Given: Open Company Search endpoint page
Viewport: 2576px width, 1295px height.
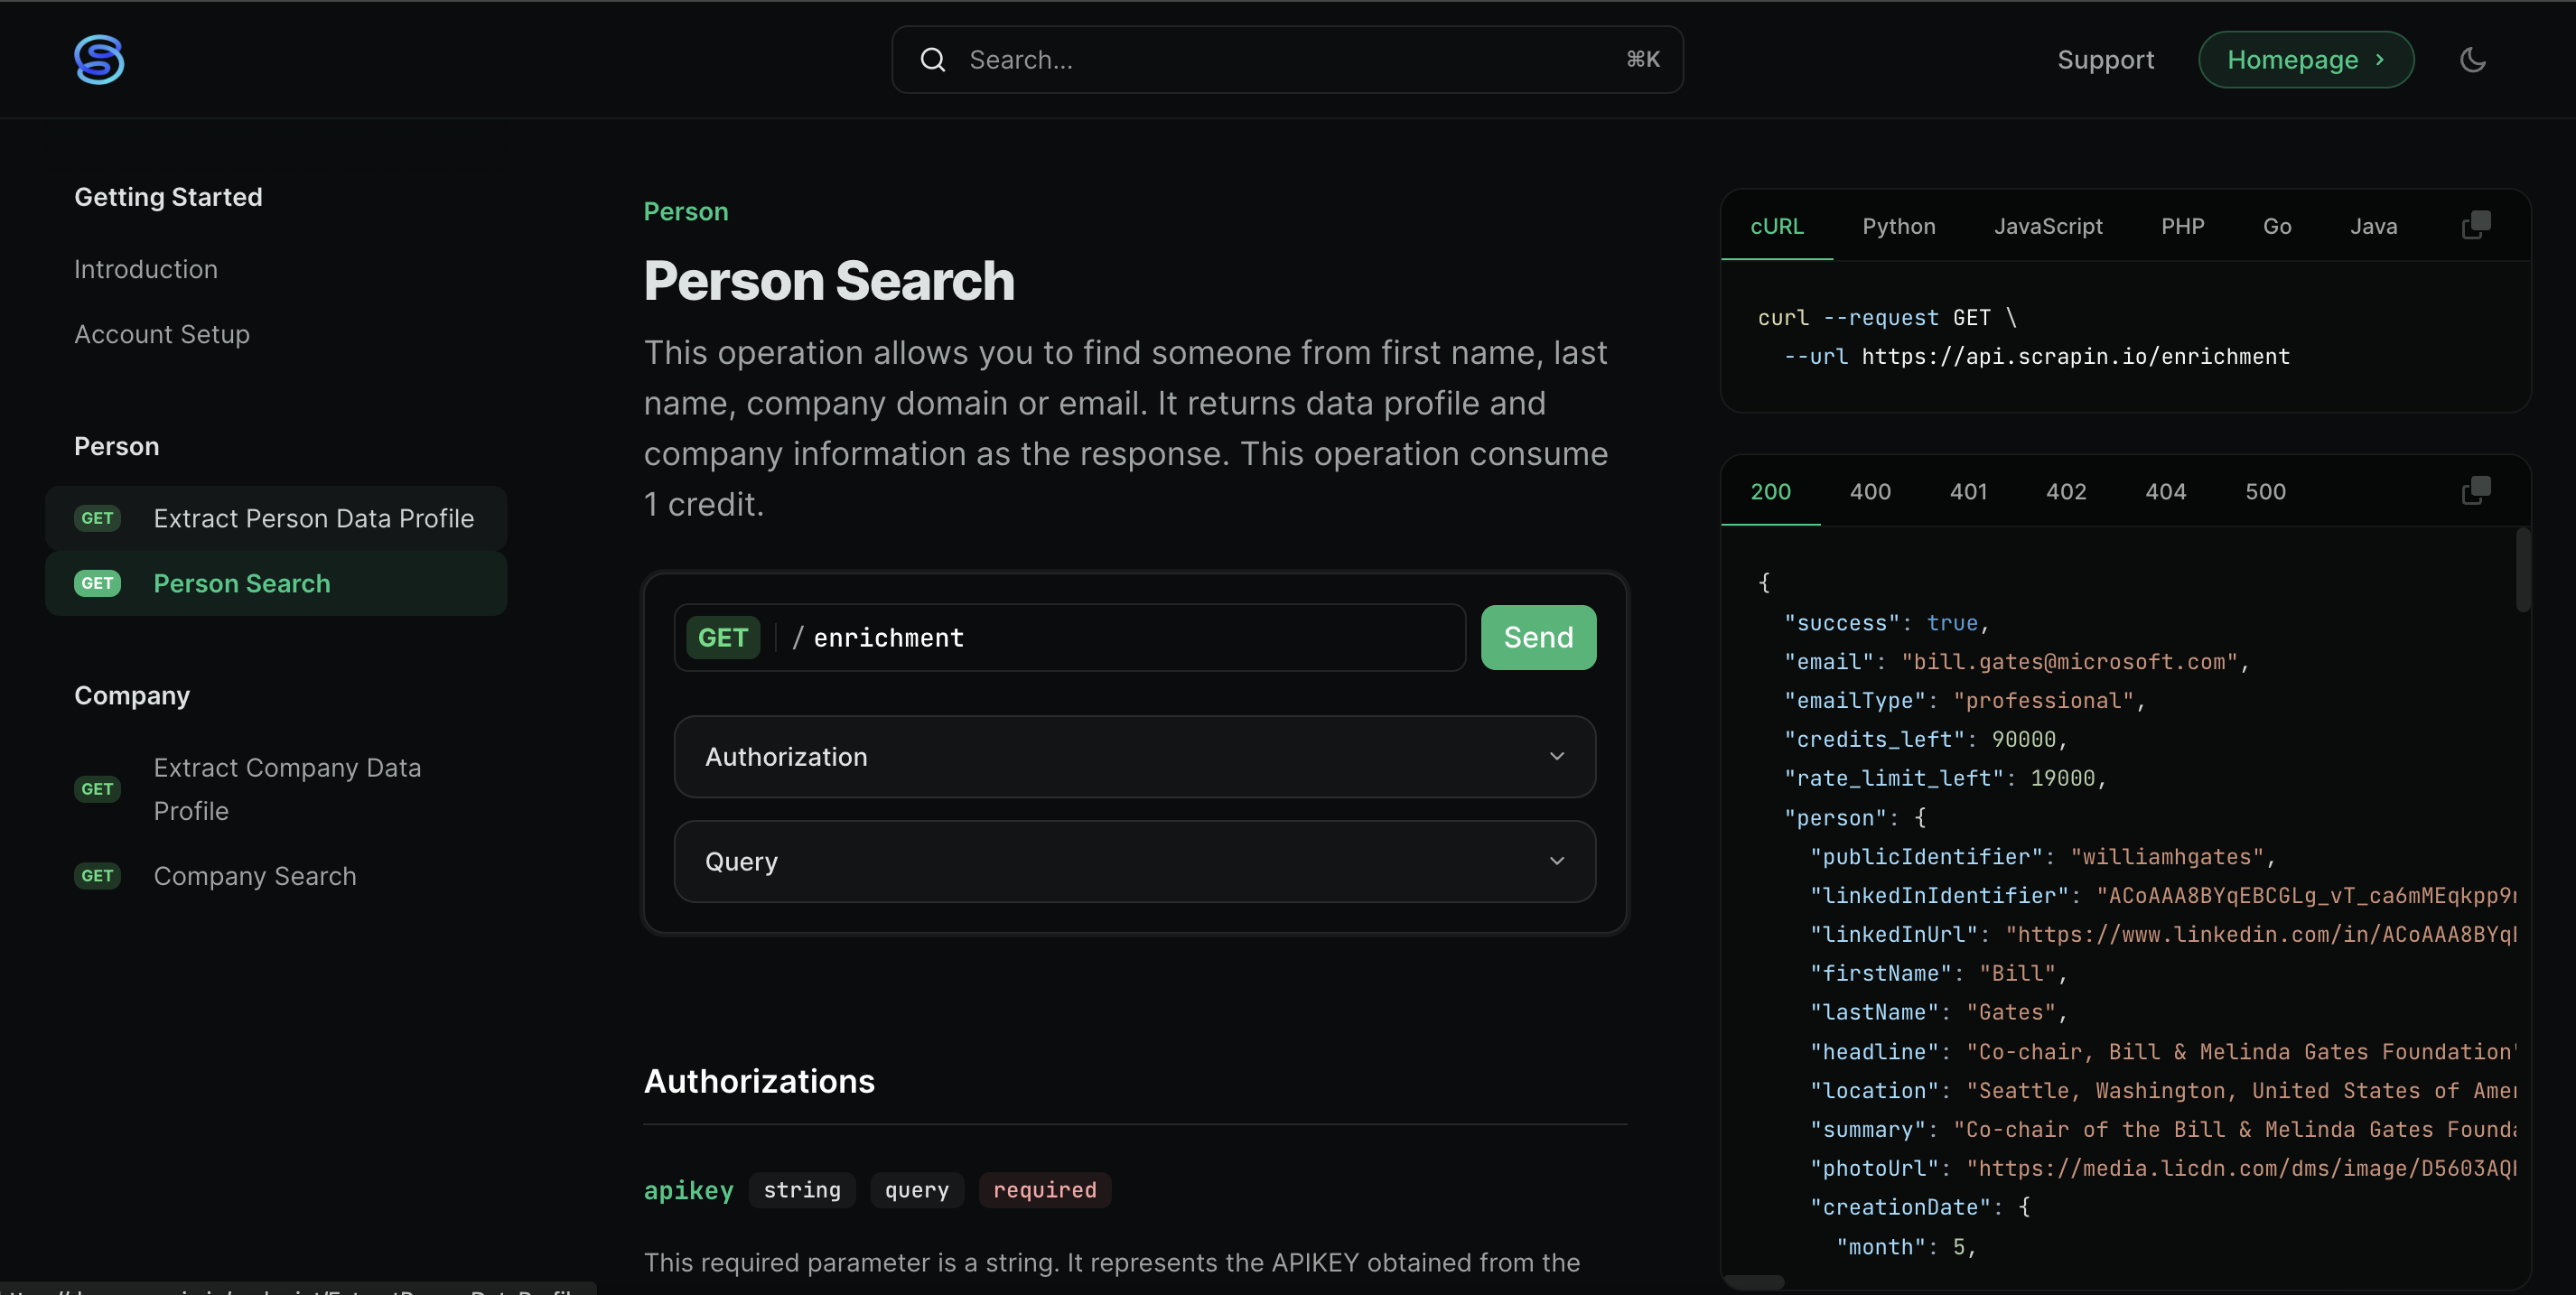Looking at the screenshot, I should coord(276,876).
